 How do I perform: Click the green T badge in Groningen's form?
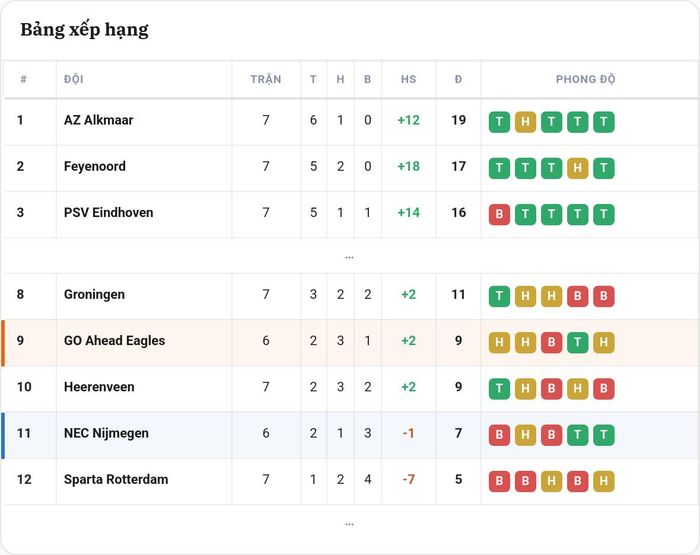point(499,296)
